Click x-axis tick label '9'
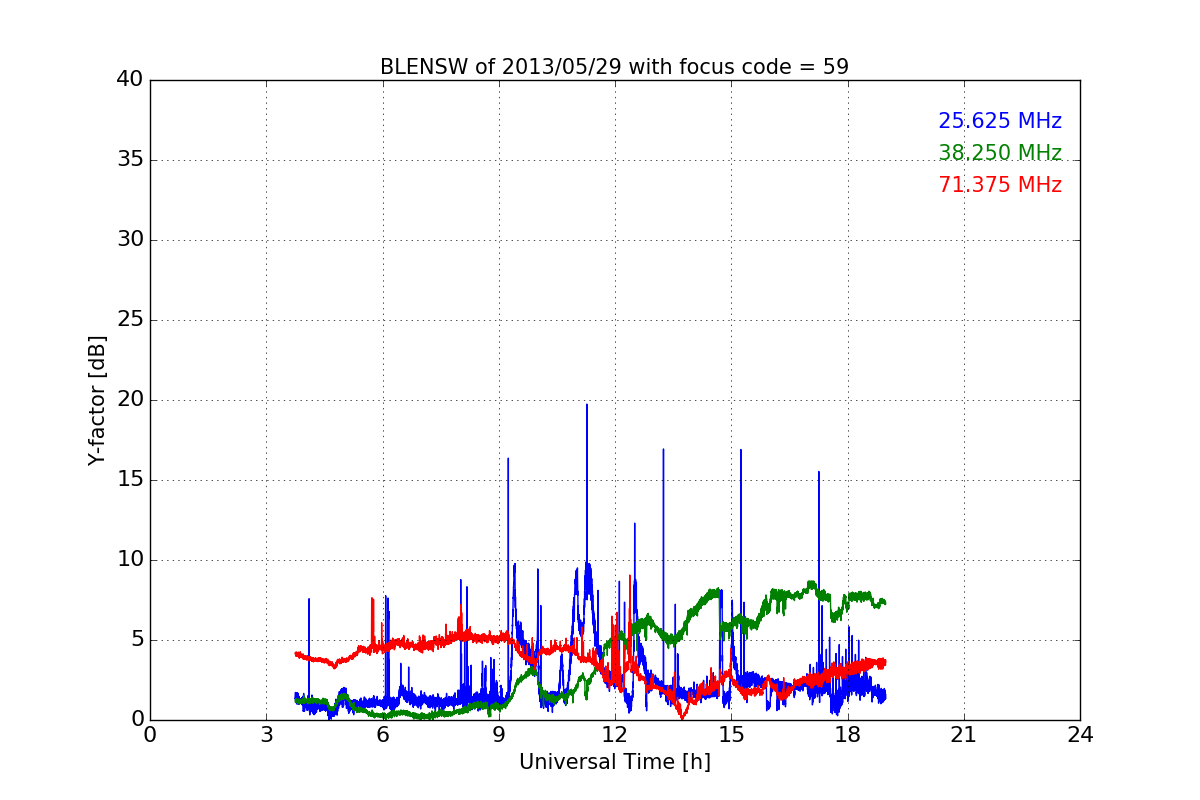The height and width of the screenshot is (800, 1200). pyautogui.click(x=498, y=735)
